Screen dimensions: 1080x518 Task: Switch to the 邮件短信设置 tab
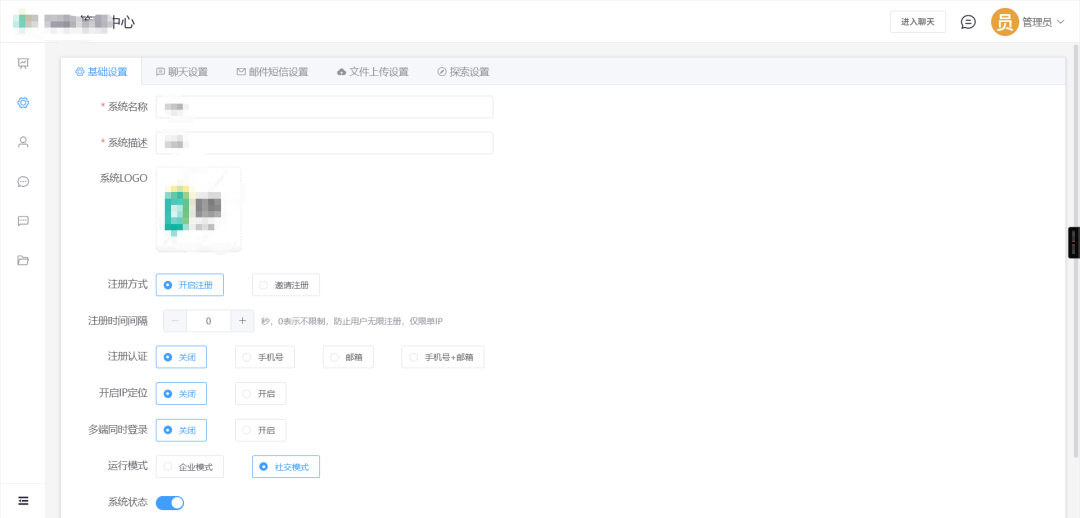tap(272, 72)
